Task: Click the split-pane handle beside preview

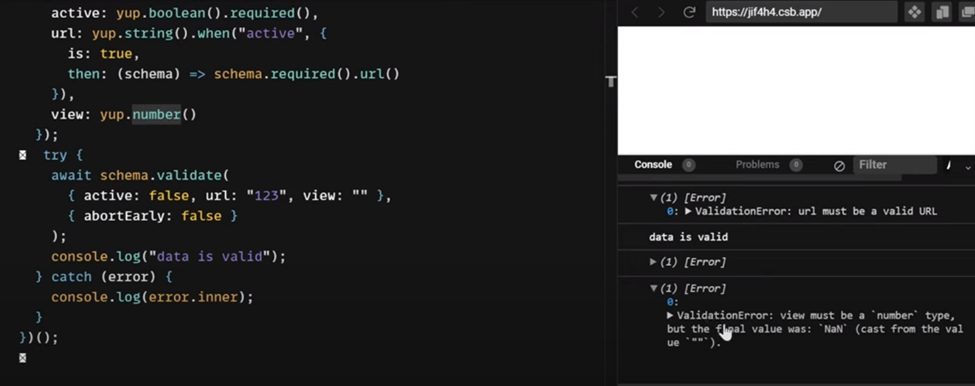Action: point(611,81)
